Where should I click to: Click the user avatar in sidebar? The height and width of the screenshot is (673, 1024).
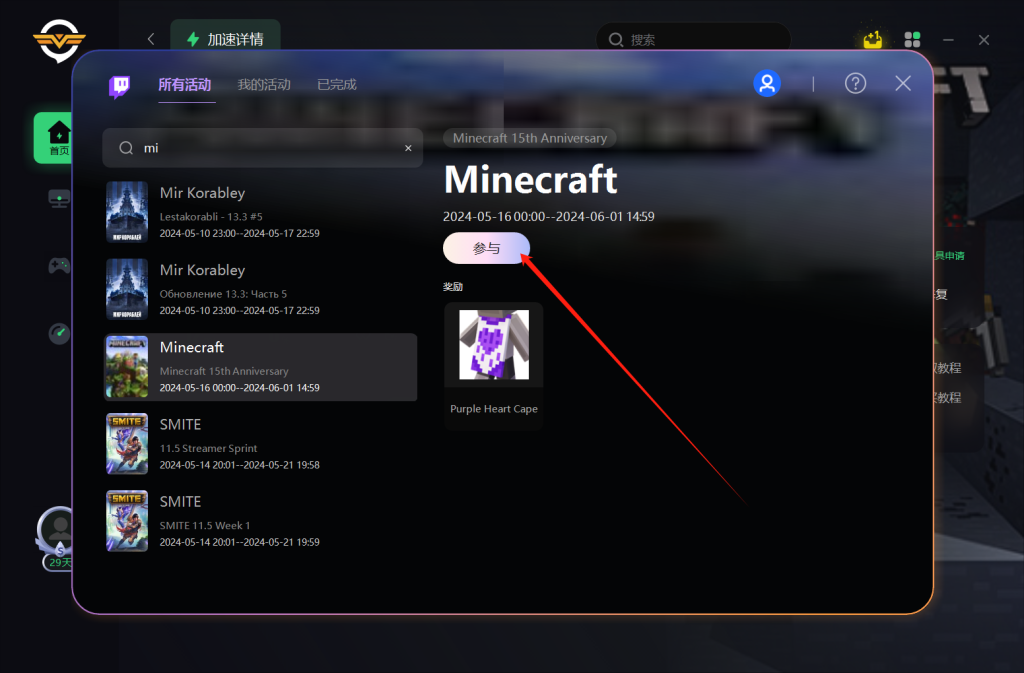[59, 529]
